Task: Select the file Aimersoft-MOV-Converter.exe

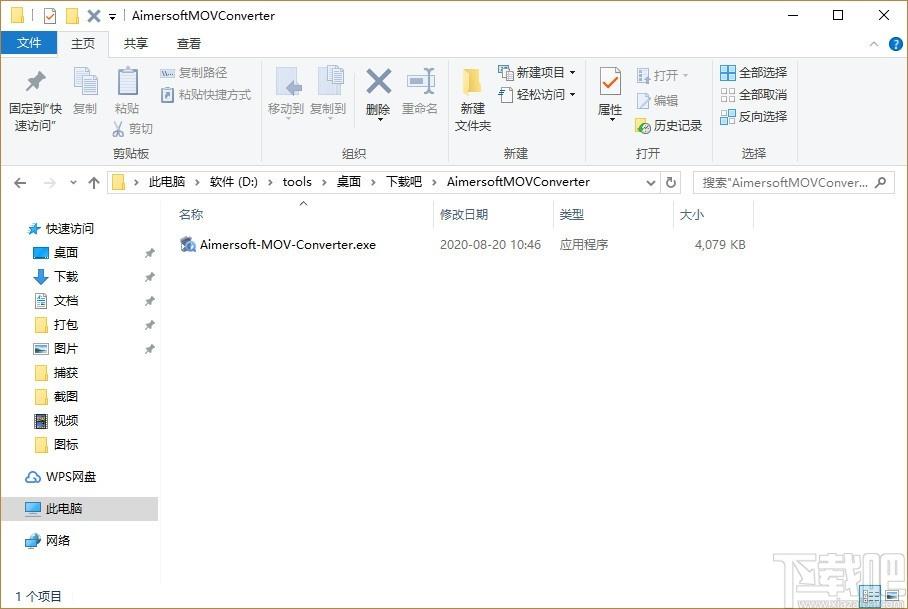Action: click(277, 245)
